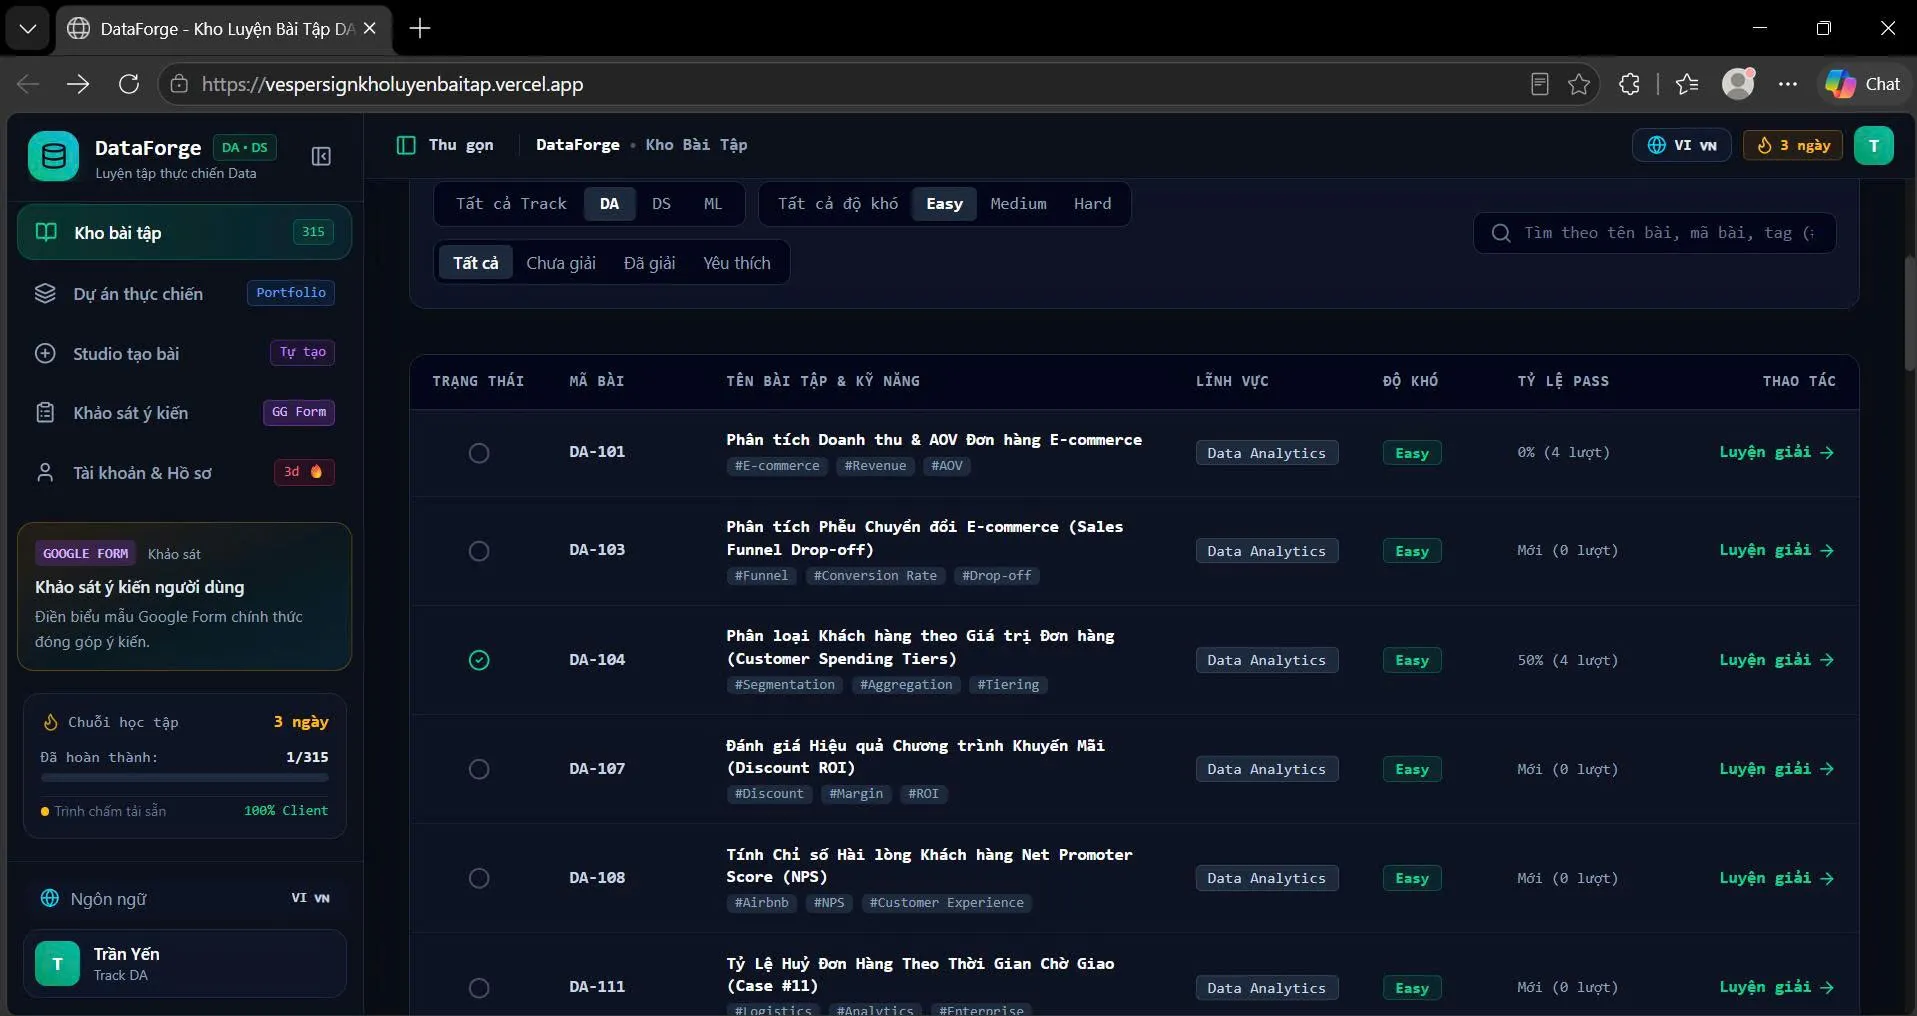Toggle status circle for DA-103
Image resolution: width=1917 pixels, height=1016 pixels.
[x=479, y=551]
